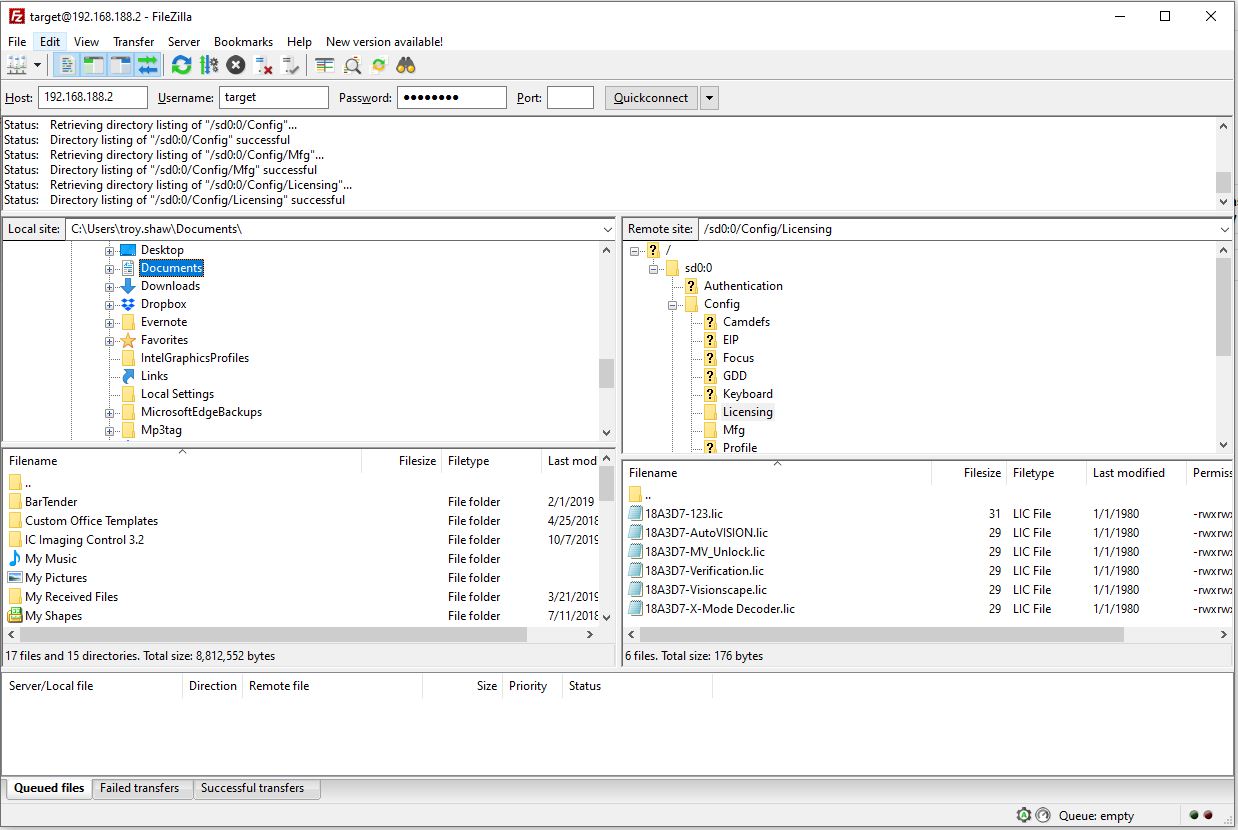1238x830 pixels.
Task: Select the Evernote folder icon
Action: pyautogui.click(x=128, y=322)
